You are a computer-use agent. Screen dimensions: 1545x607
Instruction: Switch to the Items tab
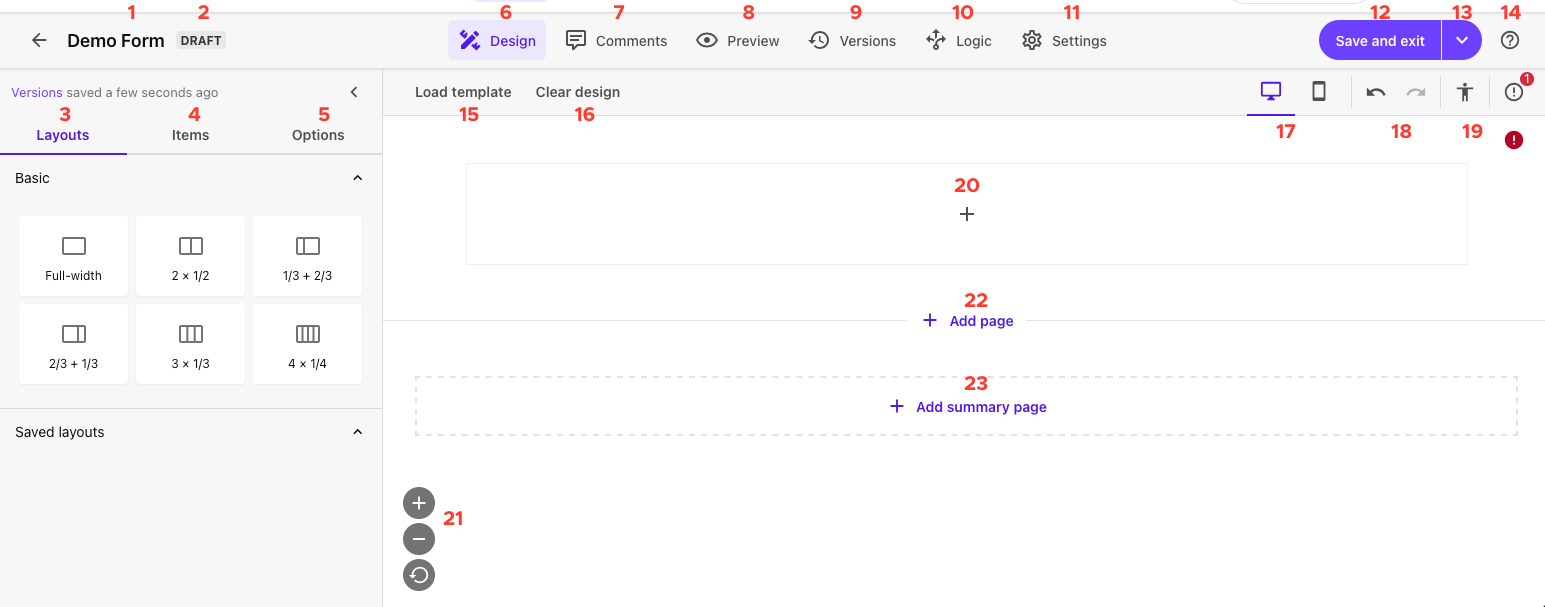(x=190, y=134)
